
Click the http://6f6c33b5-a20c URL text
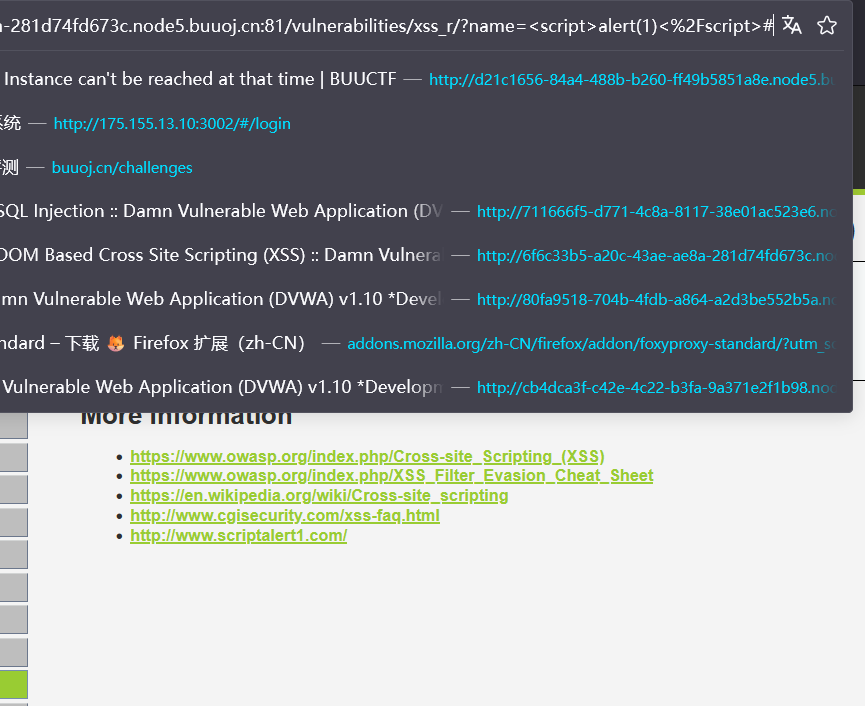point(656,255)
